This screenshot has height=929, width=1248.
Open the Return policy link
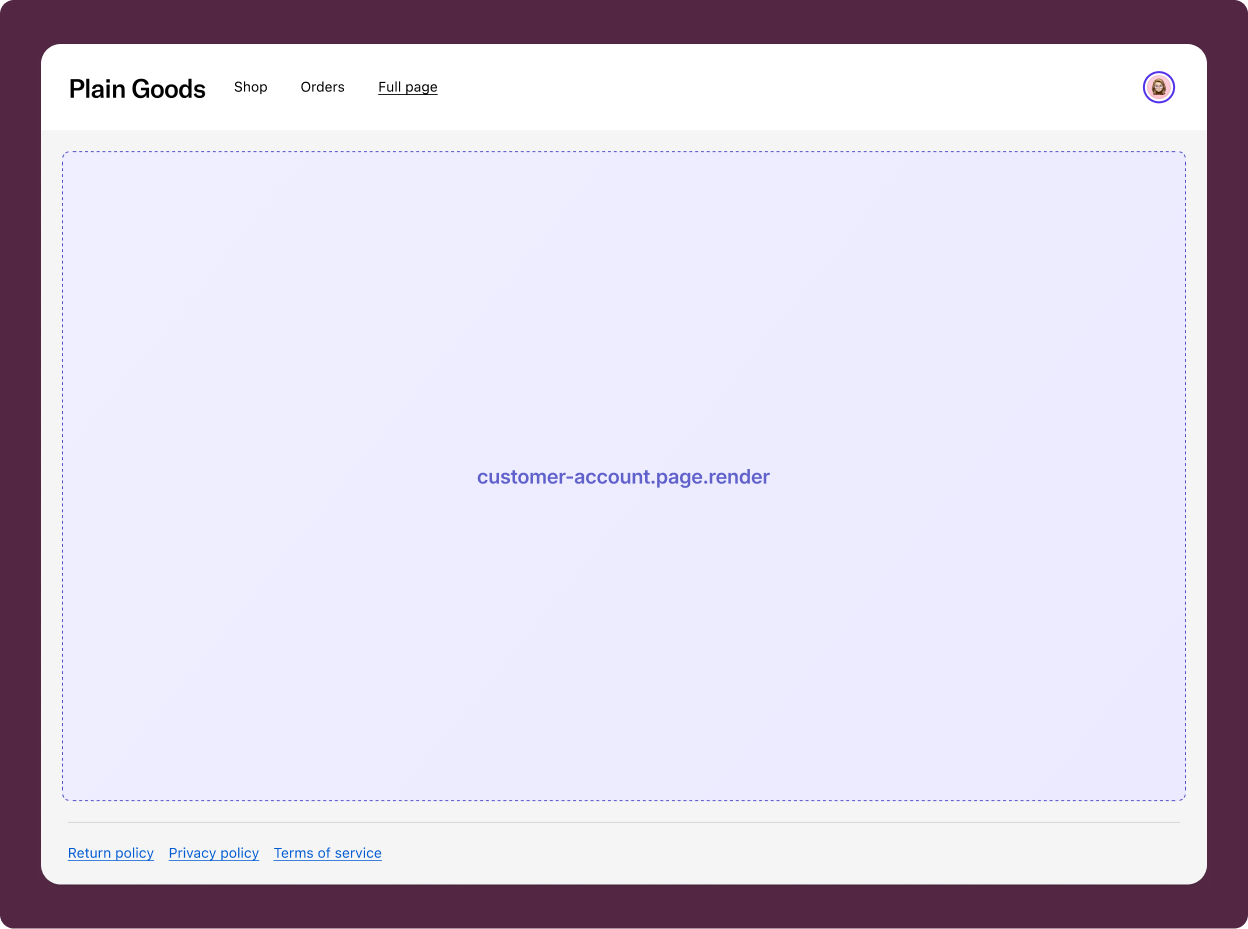(111, 853)
